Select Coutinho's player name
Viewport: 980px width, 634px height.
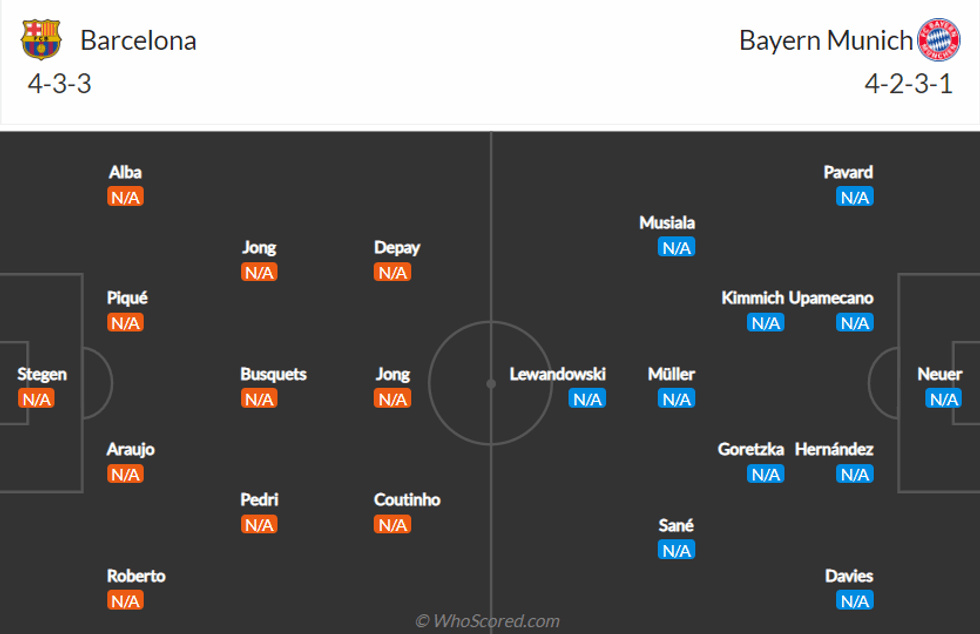click(407, 499)
